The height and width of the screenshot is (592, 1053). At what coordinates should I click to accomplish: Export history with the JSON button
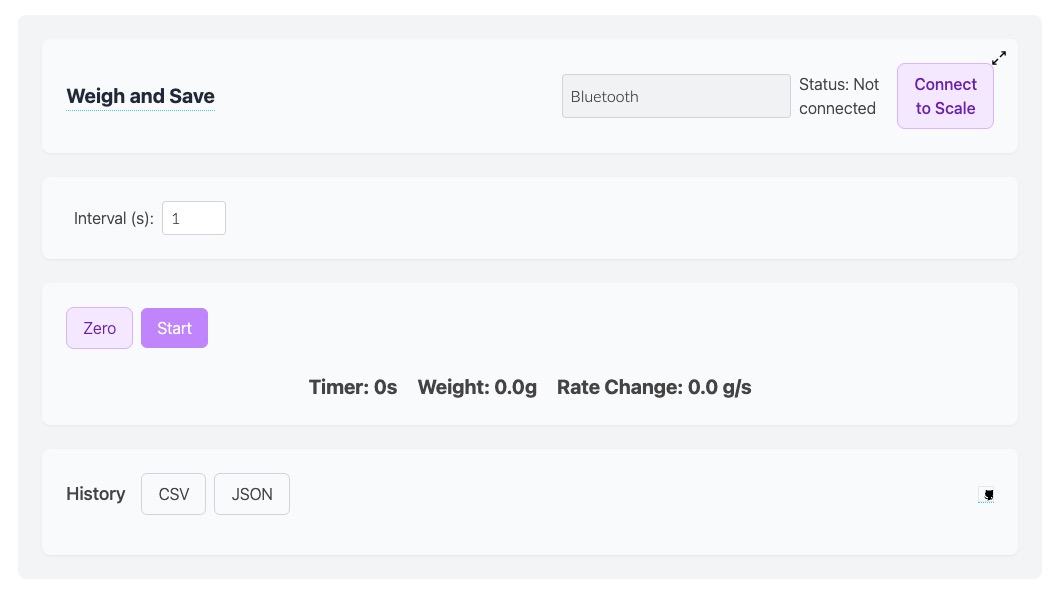point(252,494)
